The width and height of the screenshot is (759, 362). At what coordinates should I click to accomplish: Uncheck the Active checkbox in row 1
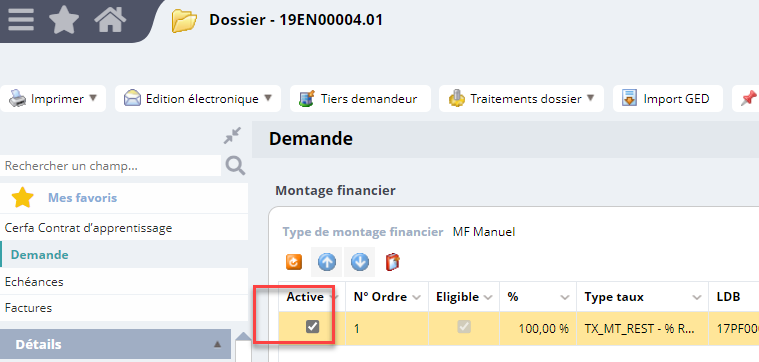click(x=312, y=327)
